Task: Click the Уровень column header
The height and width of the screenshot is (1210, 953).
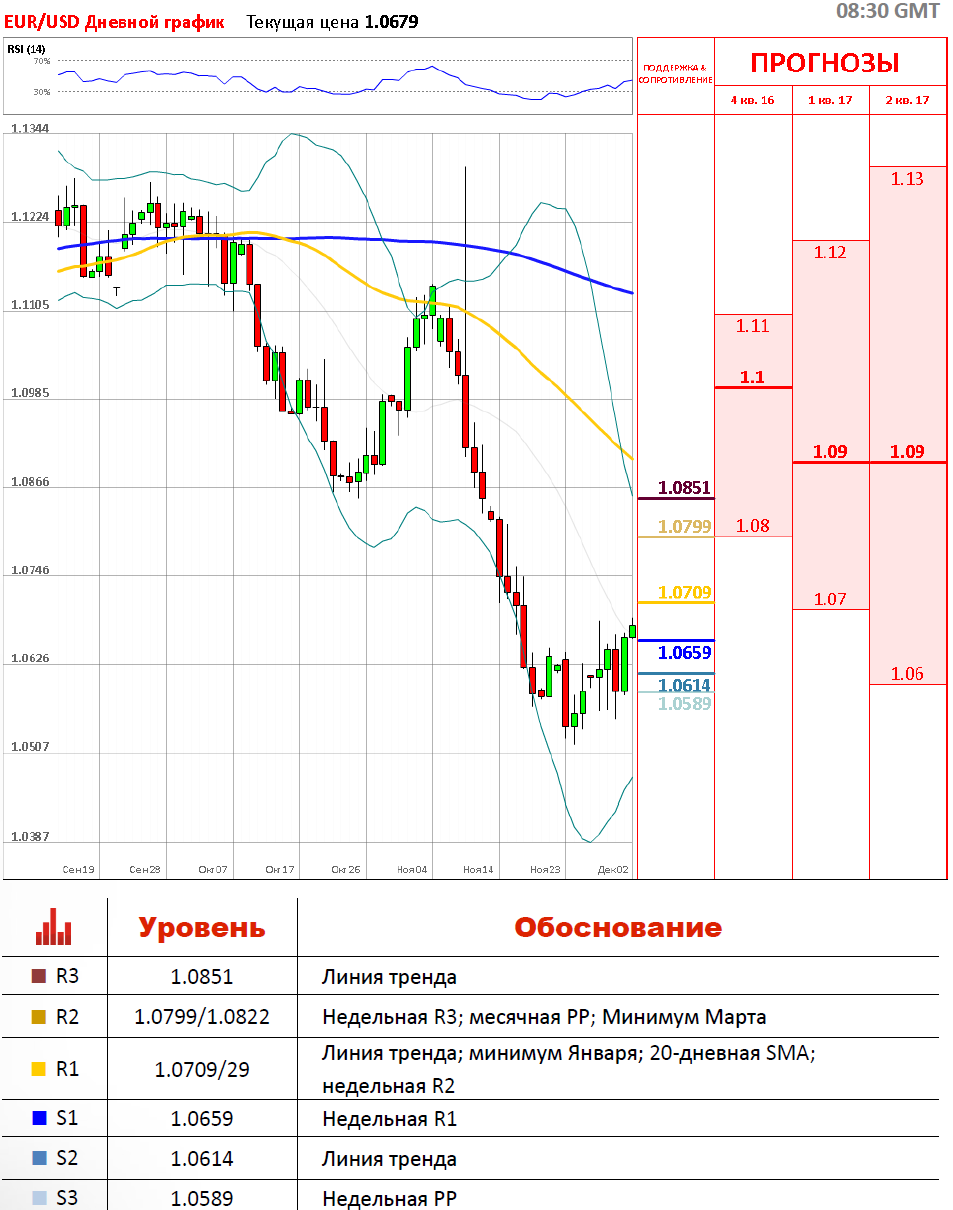Action: click(x=201, y=927)
